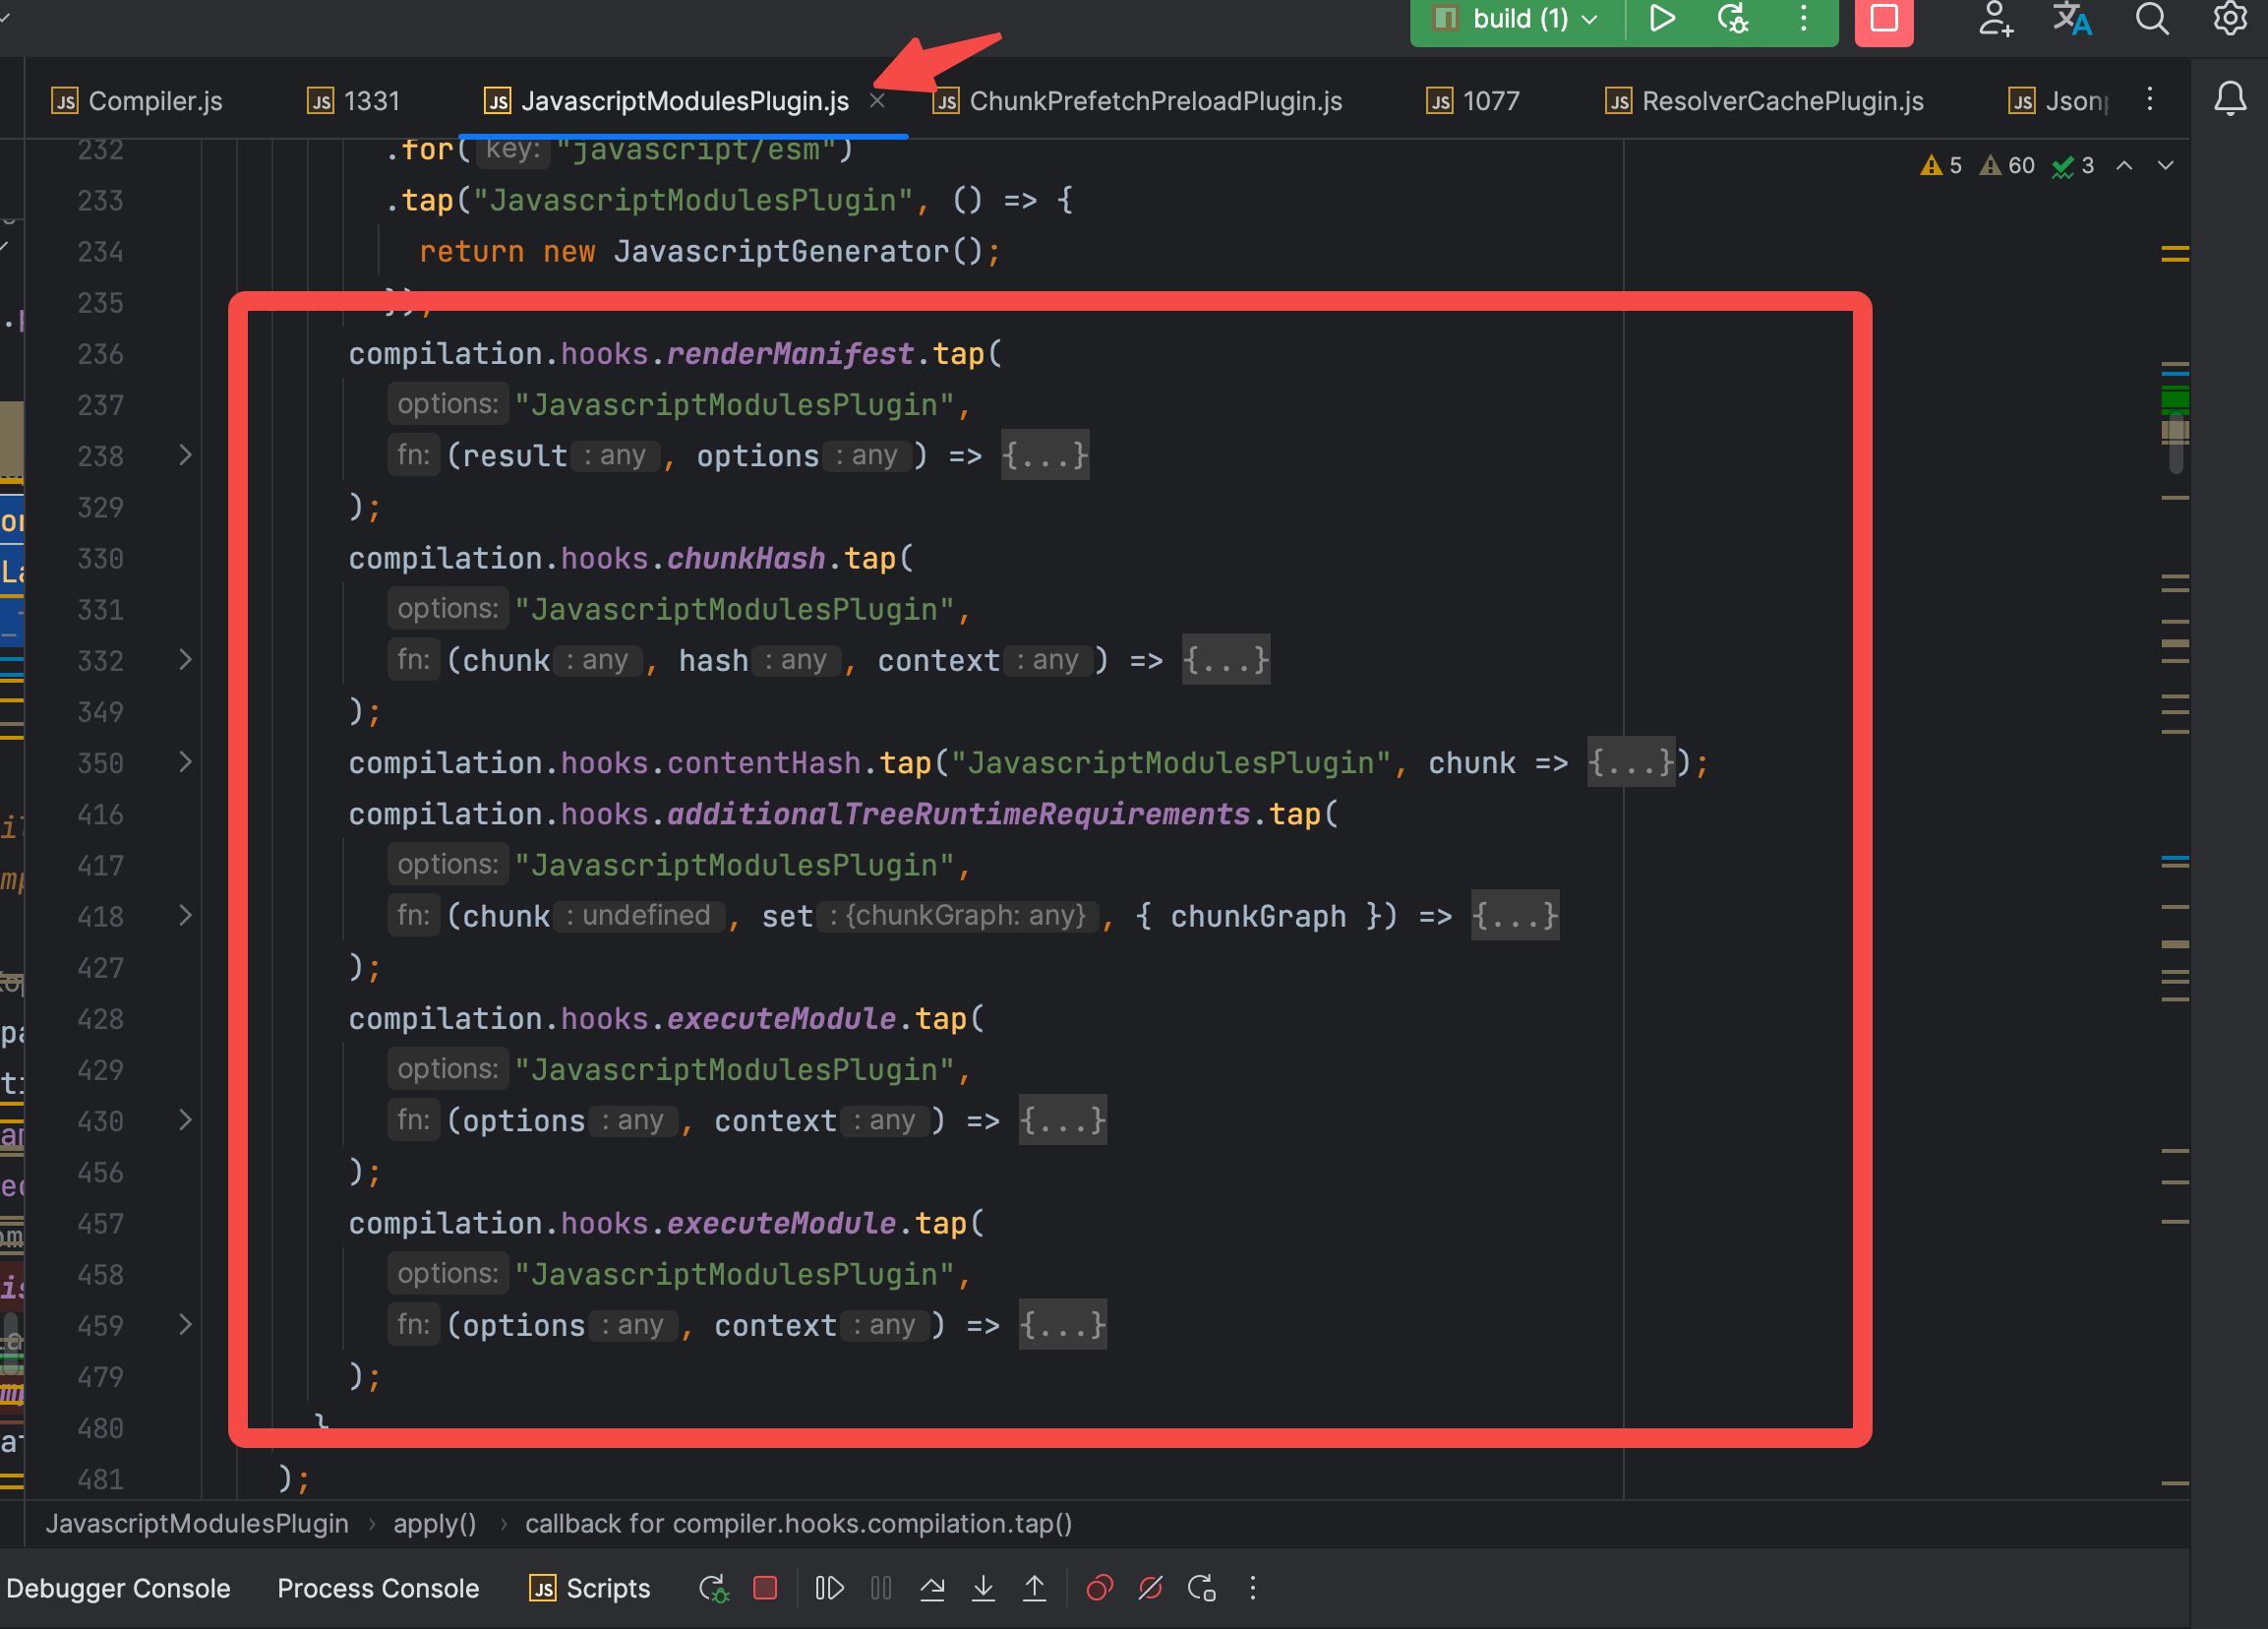The image size is (2268, 1629).
Task: Open the translate icon in the top bar
Action: pyautogui.click(x=2071, y=19)
